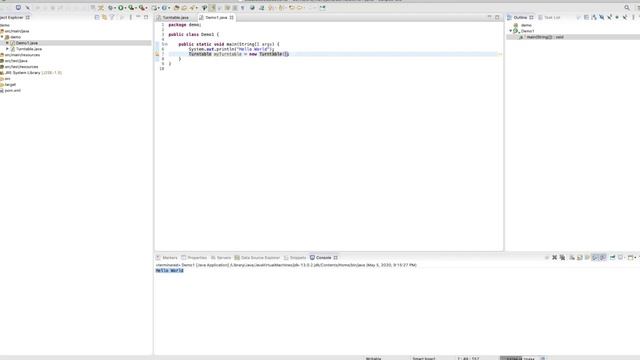Open the Properties tab in bottom panel
640x360 pixels.
tap(194, 258)
